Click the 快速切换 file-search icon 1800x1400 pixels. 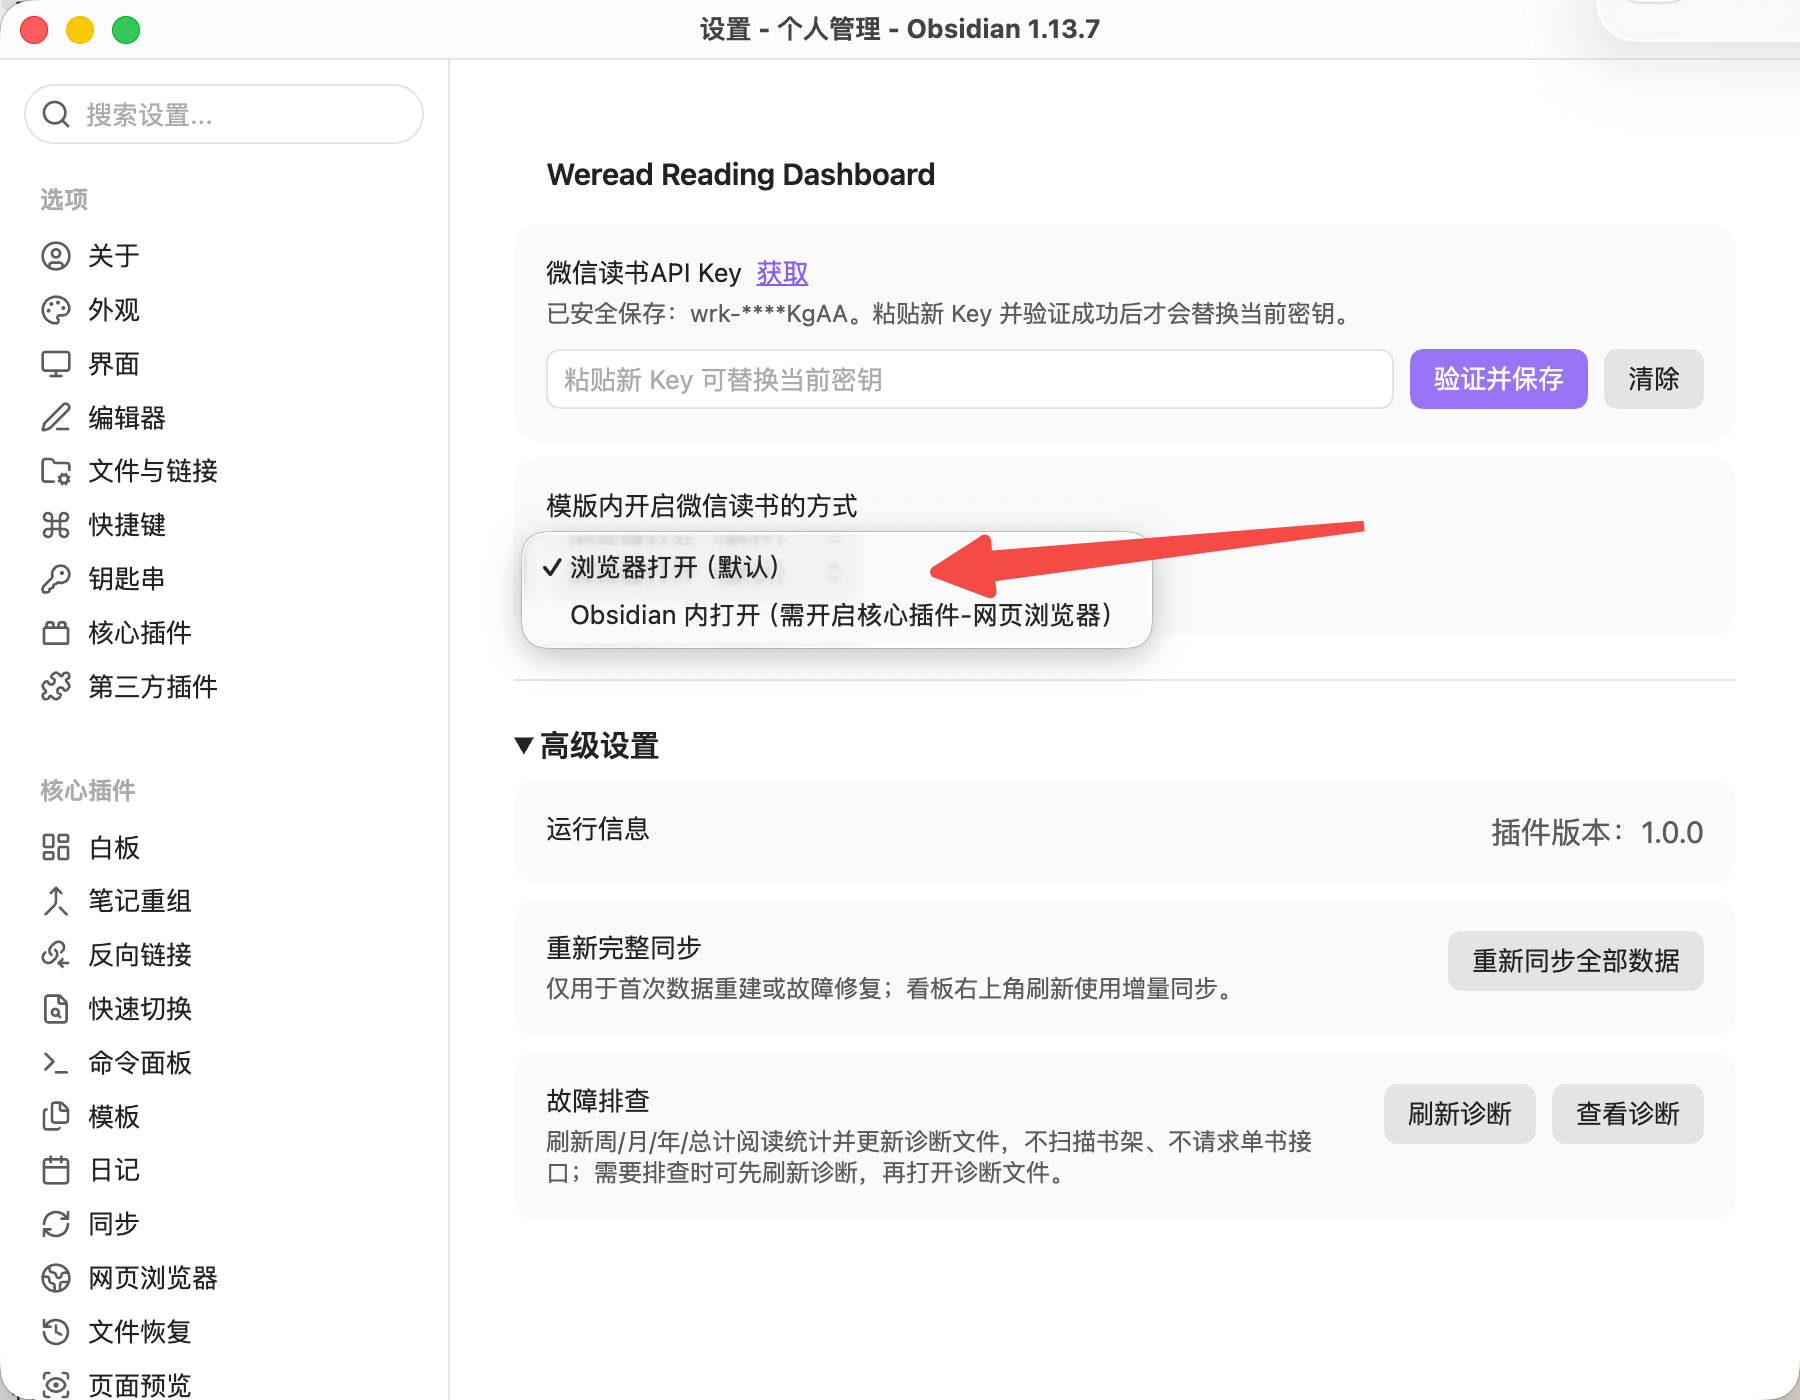click(56, 1009)
